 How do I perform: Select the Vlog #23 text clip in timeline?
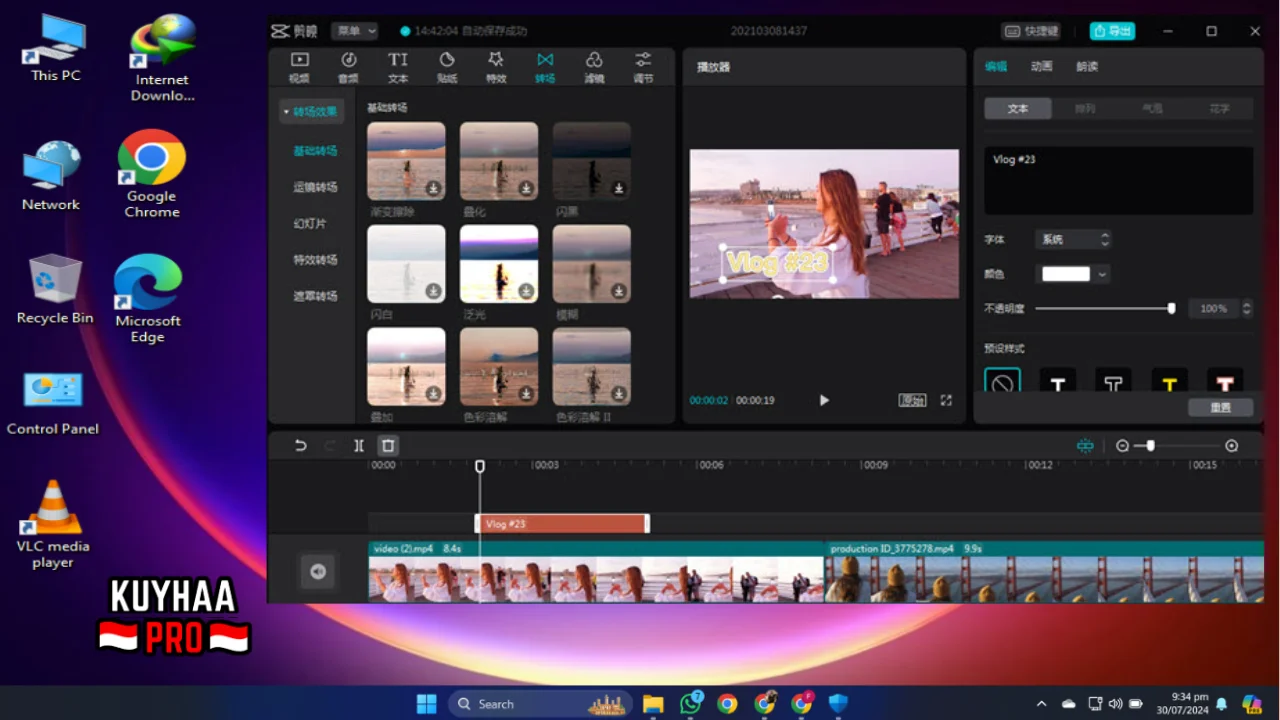click(x=562, y=523)
